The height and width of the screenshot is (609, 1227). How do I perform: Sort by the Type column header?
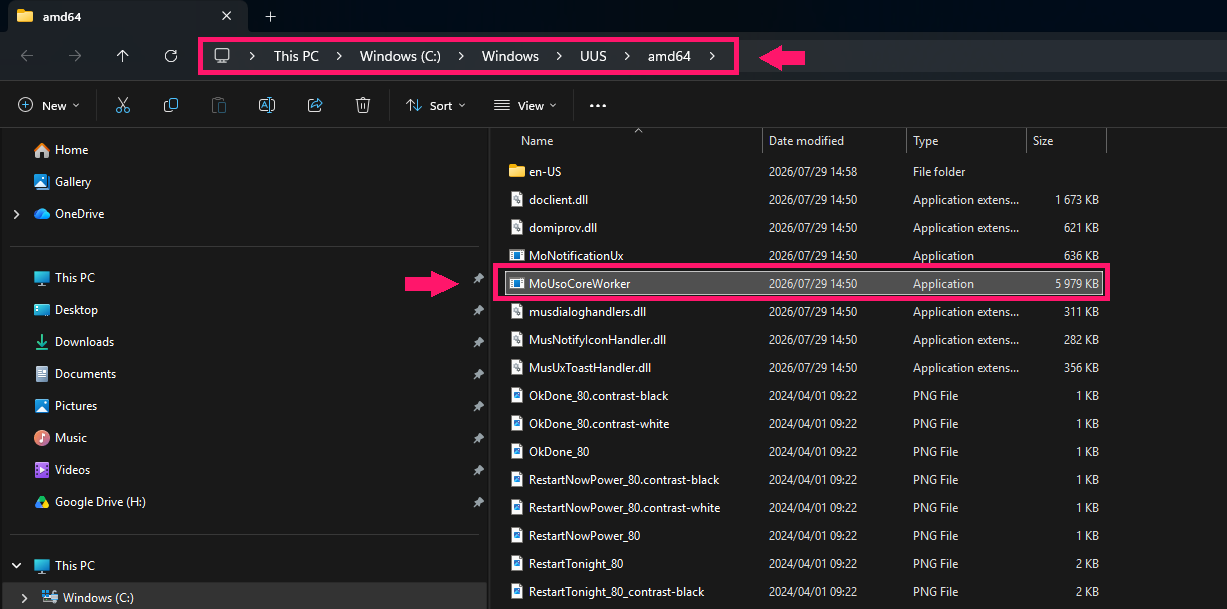pos(967,141)
